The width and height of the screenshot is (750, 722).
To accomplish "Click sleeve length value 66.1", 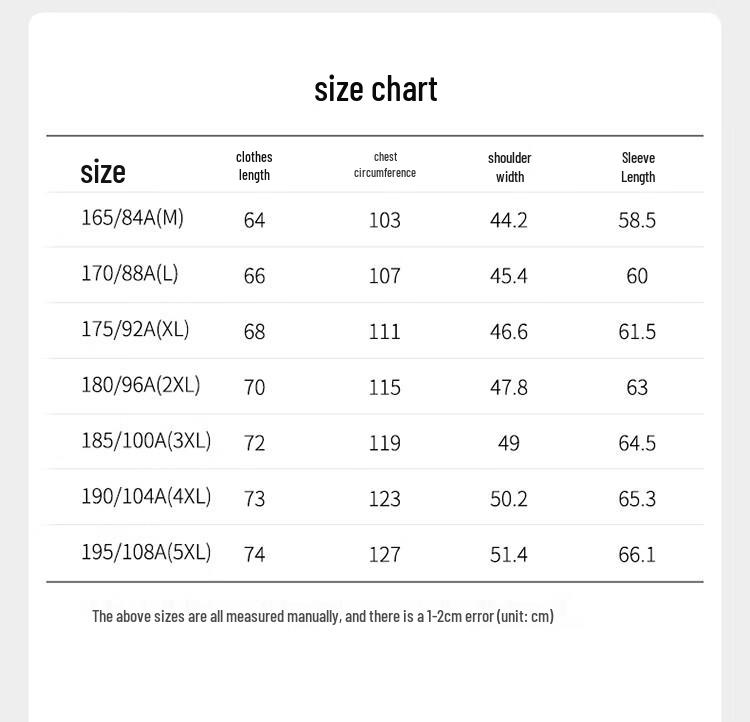I will pos(637,555).
